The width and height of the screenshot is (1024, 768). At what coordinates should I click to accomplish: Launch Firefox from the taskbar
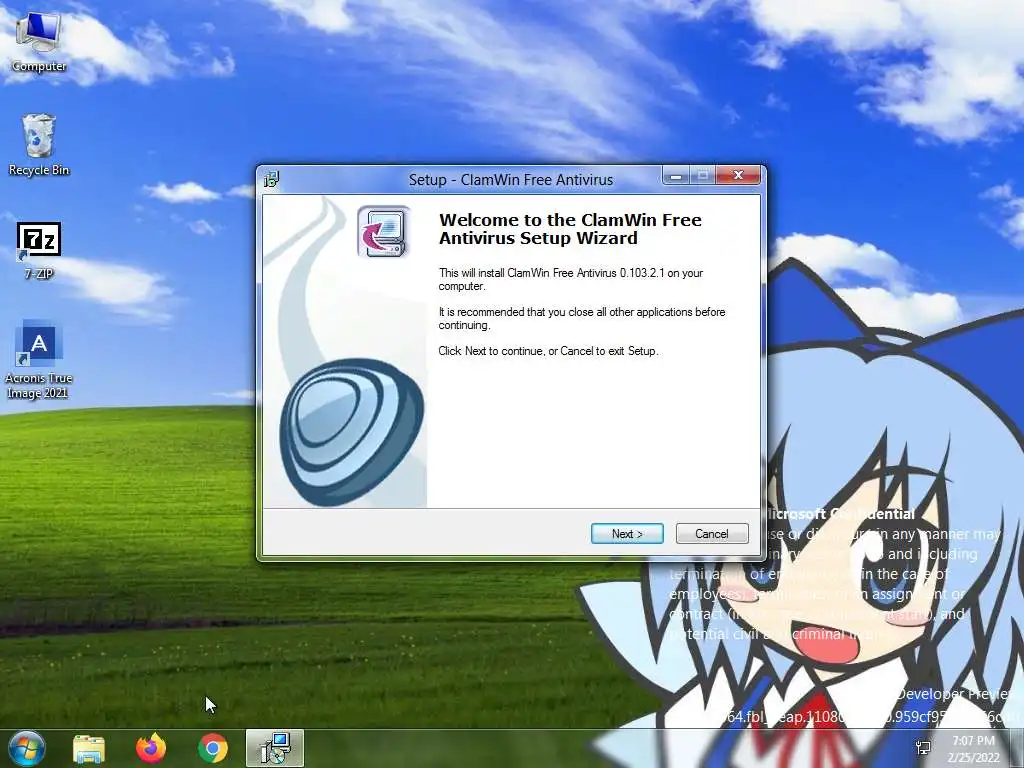click(x=151, y=748)
